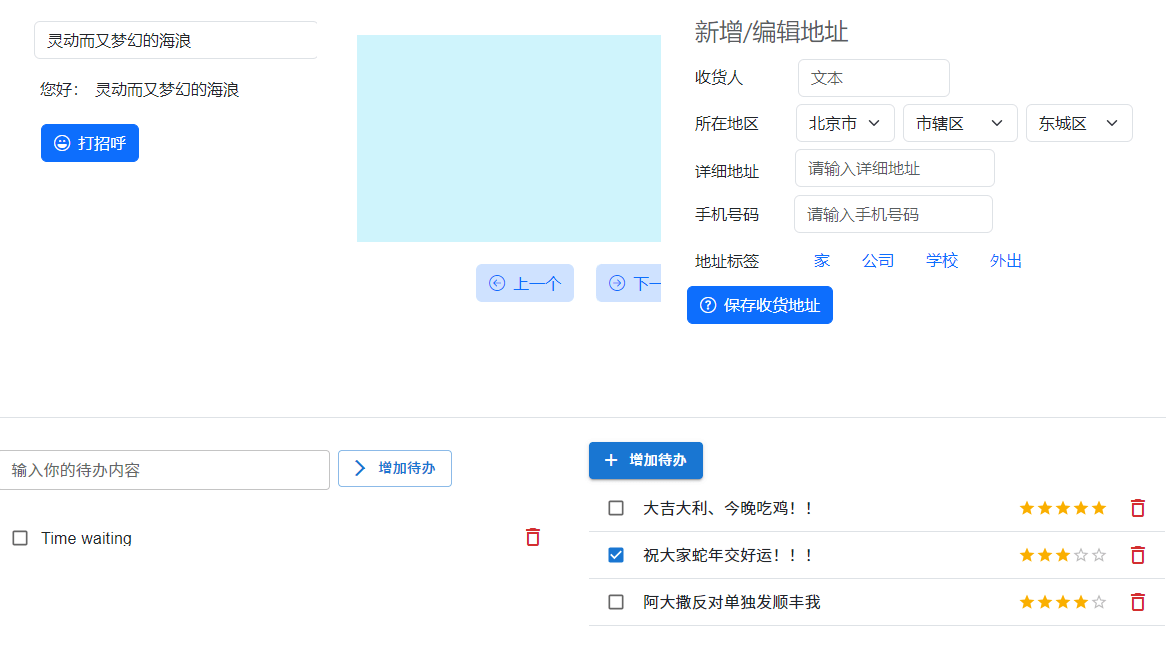Viewport: 1166px width, 645px height.
Task: Click the right arrow icon in 下一个 button
Action: 617,283
